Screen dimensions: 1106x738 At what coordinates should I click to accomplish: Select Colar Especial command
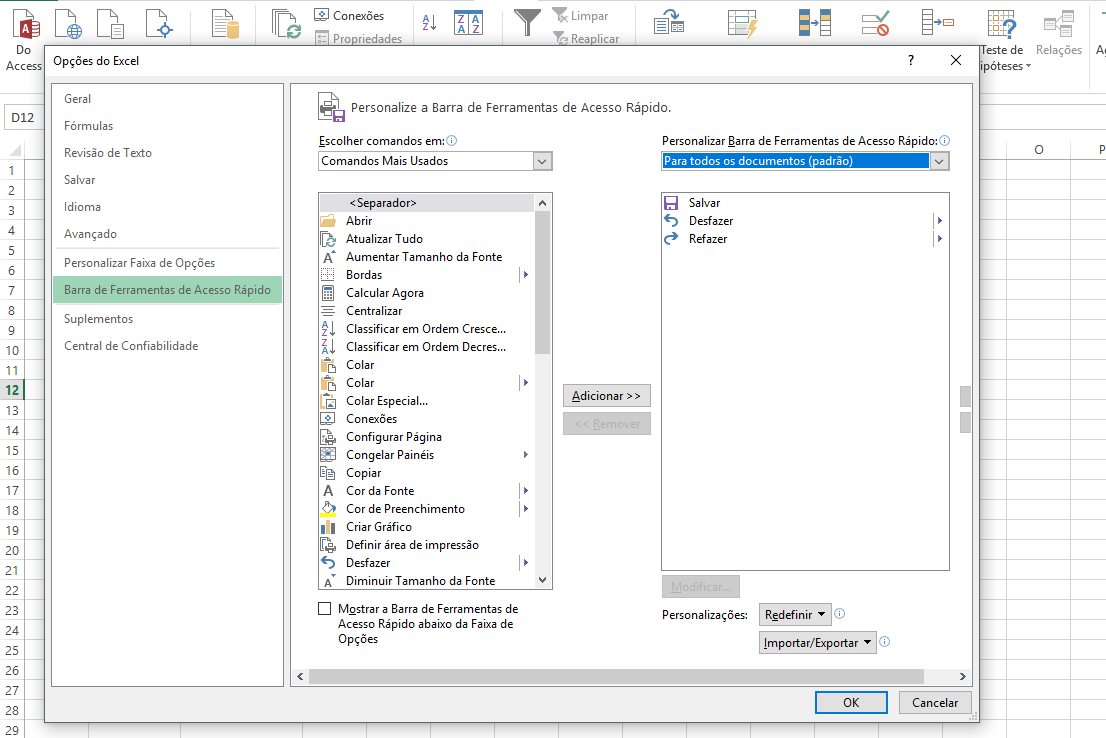point(426,401)
